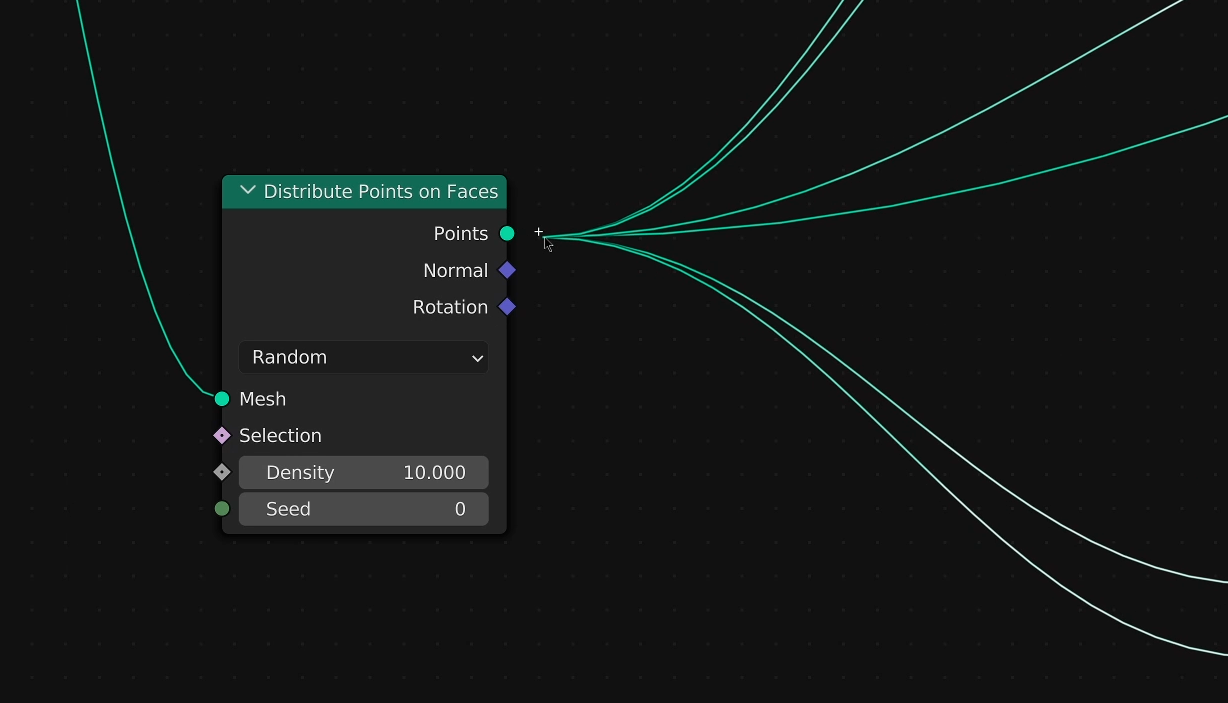Click the Seed value field
This screenshot has width=1228, height=703.
(x=363, y=509)
